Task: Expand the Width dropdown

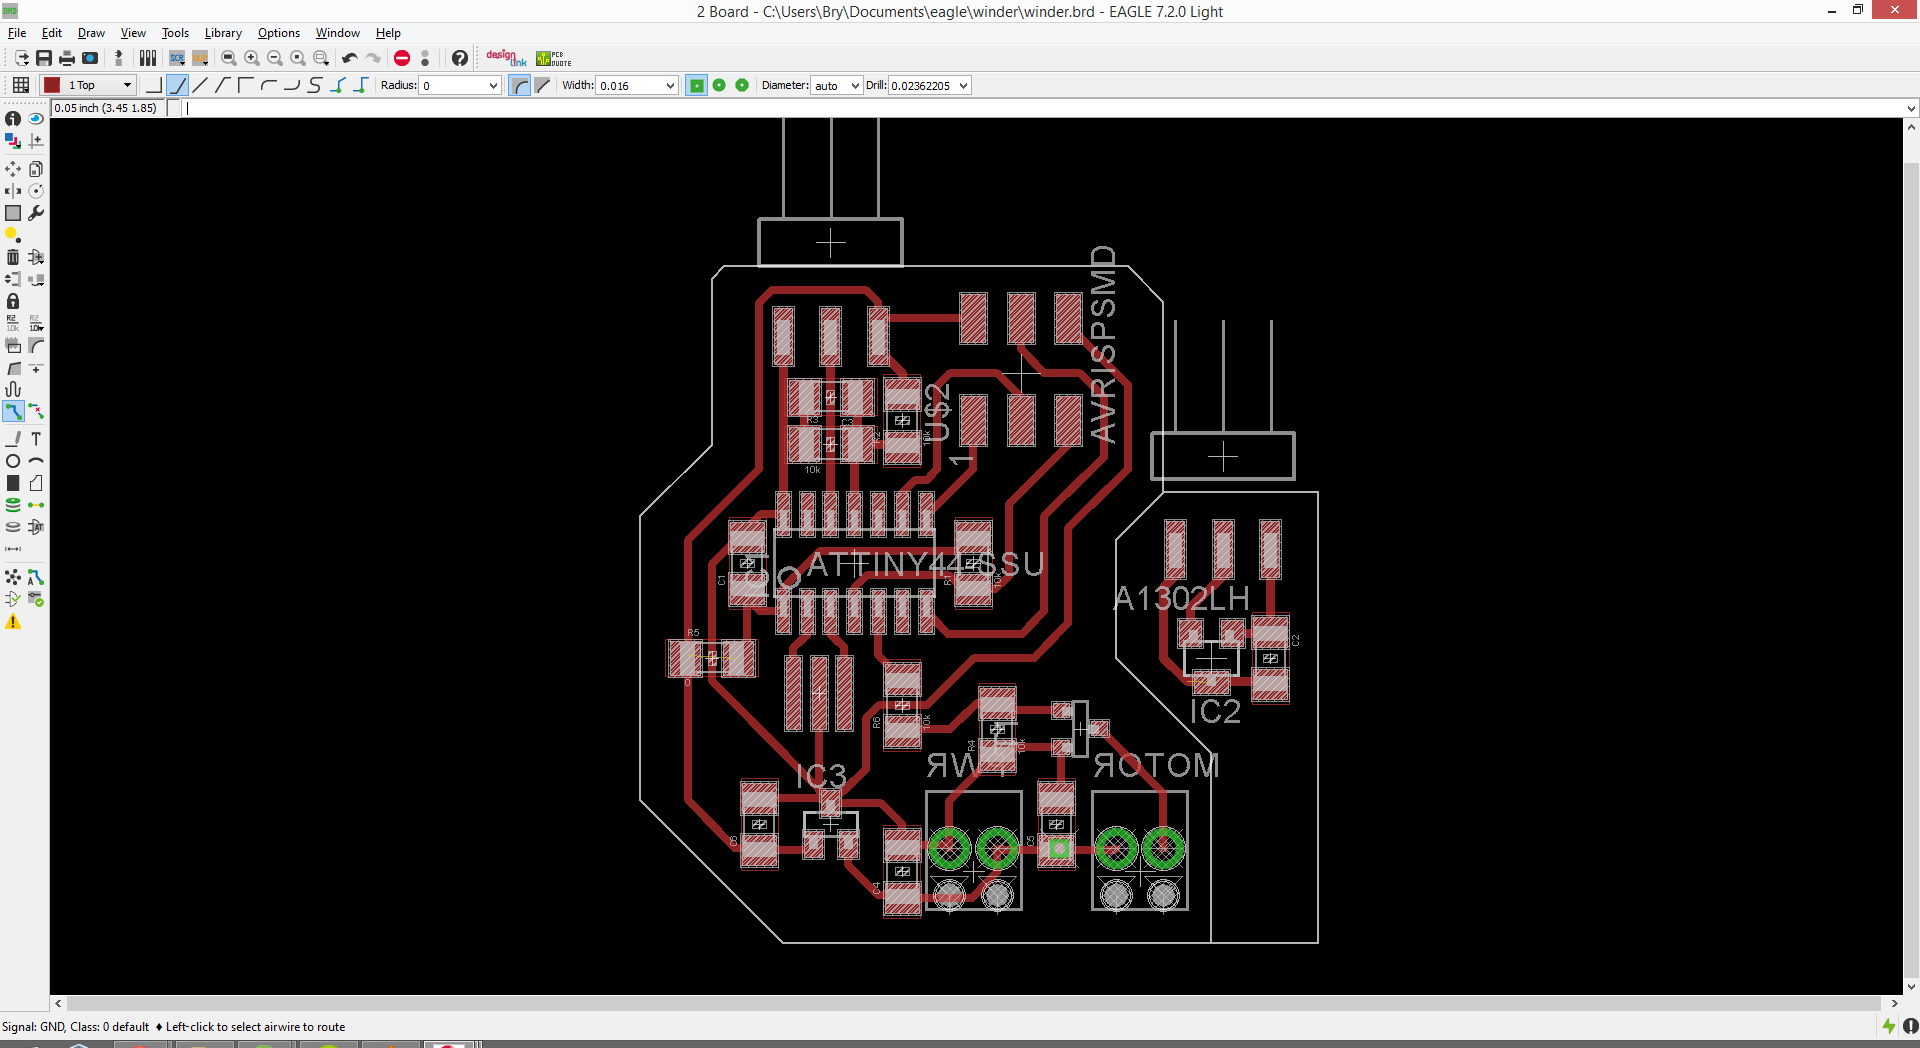Action: [x=670, y=86]
